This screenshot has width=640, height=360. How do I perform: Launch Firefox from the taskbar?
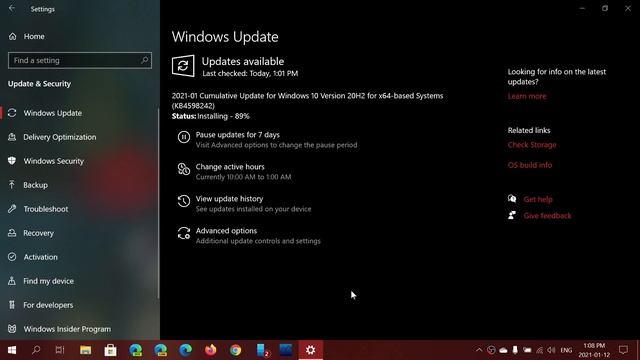(211, 350)
